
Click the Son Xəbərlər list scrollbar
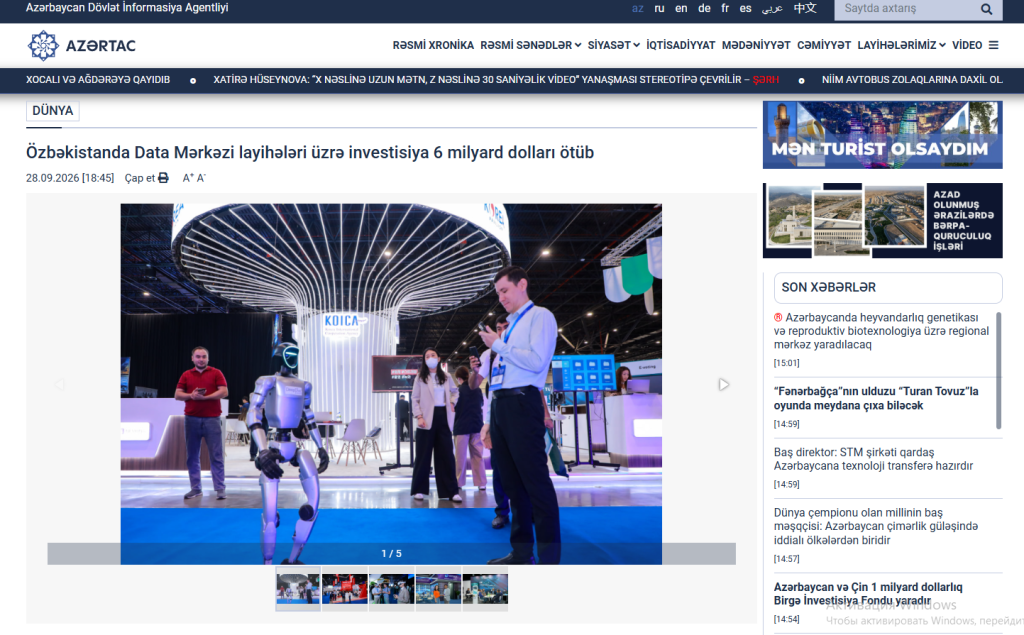click(x=999, y=370)
